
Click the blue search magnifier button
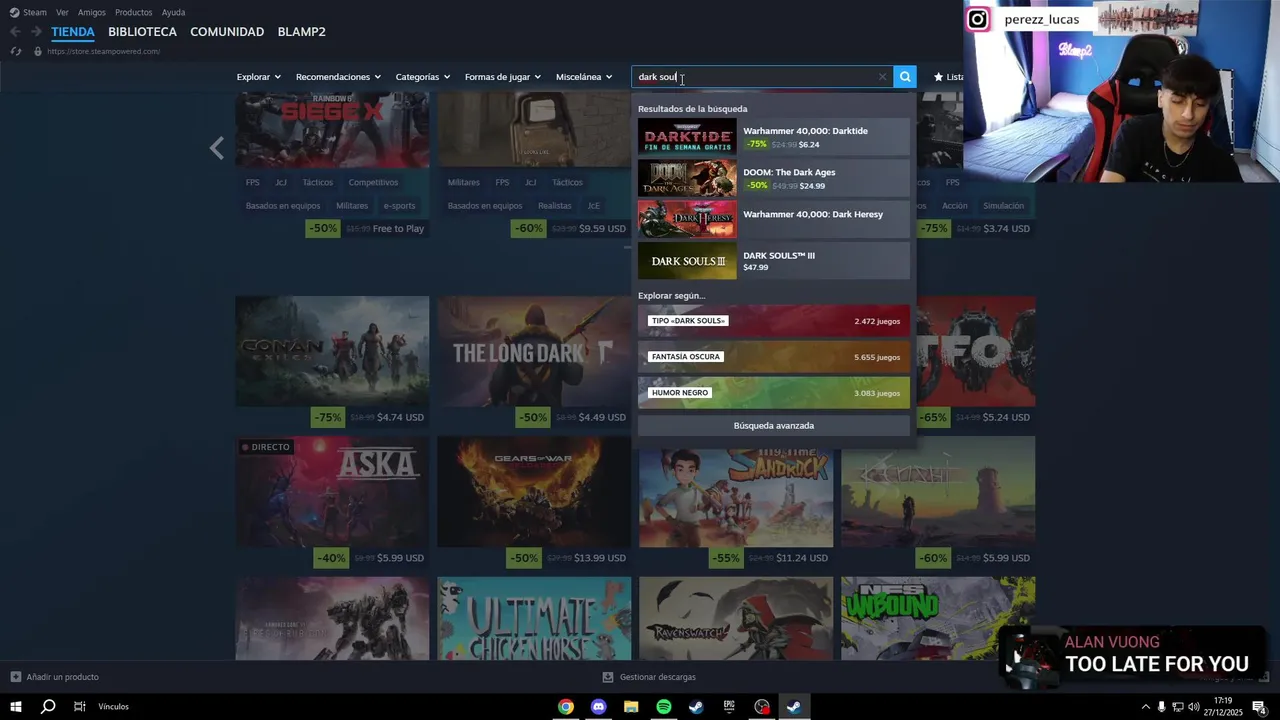pos(905,77)
